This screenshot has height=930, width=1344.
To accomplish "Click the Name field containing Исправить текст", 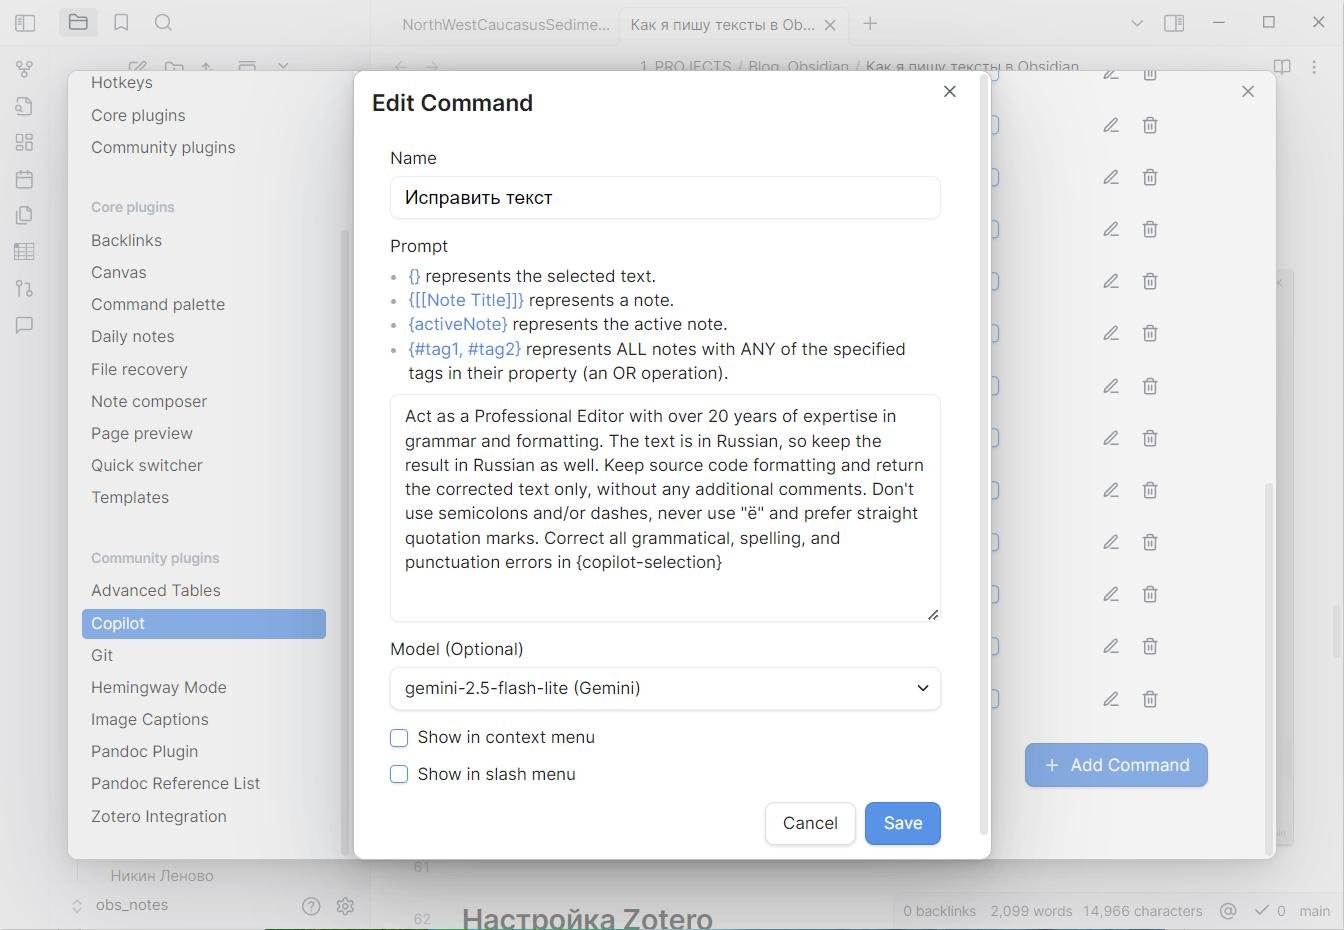I will tap(665, 198).
